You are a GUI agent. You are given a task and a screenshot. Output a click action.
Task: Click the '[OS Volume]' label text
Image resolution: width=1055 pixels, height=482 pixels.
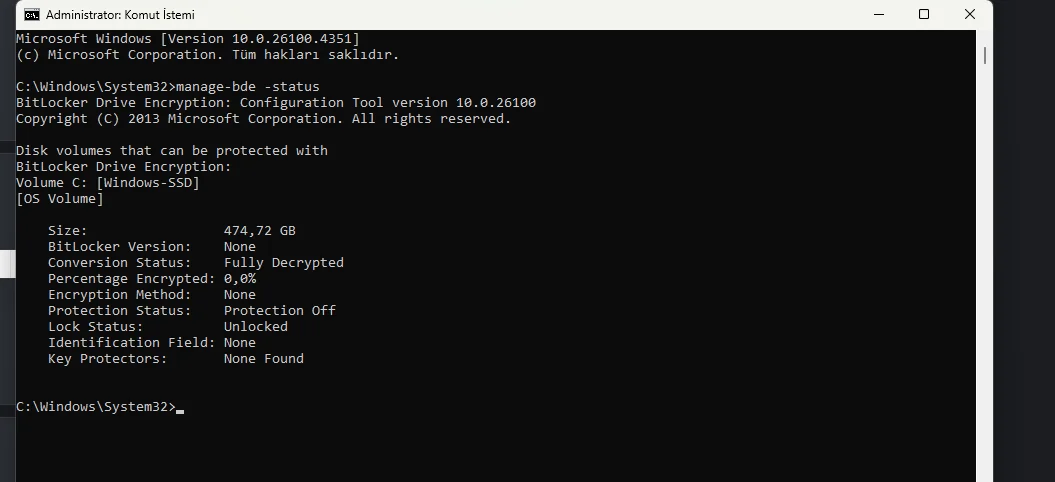coord(59,199)
